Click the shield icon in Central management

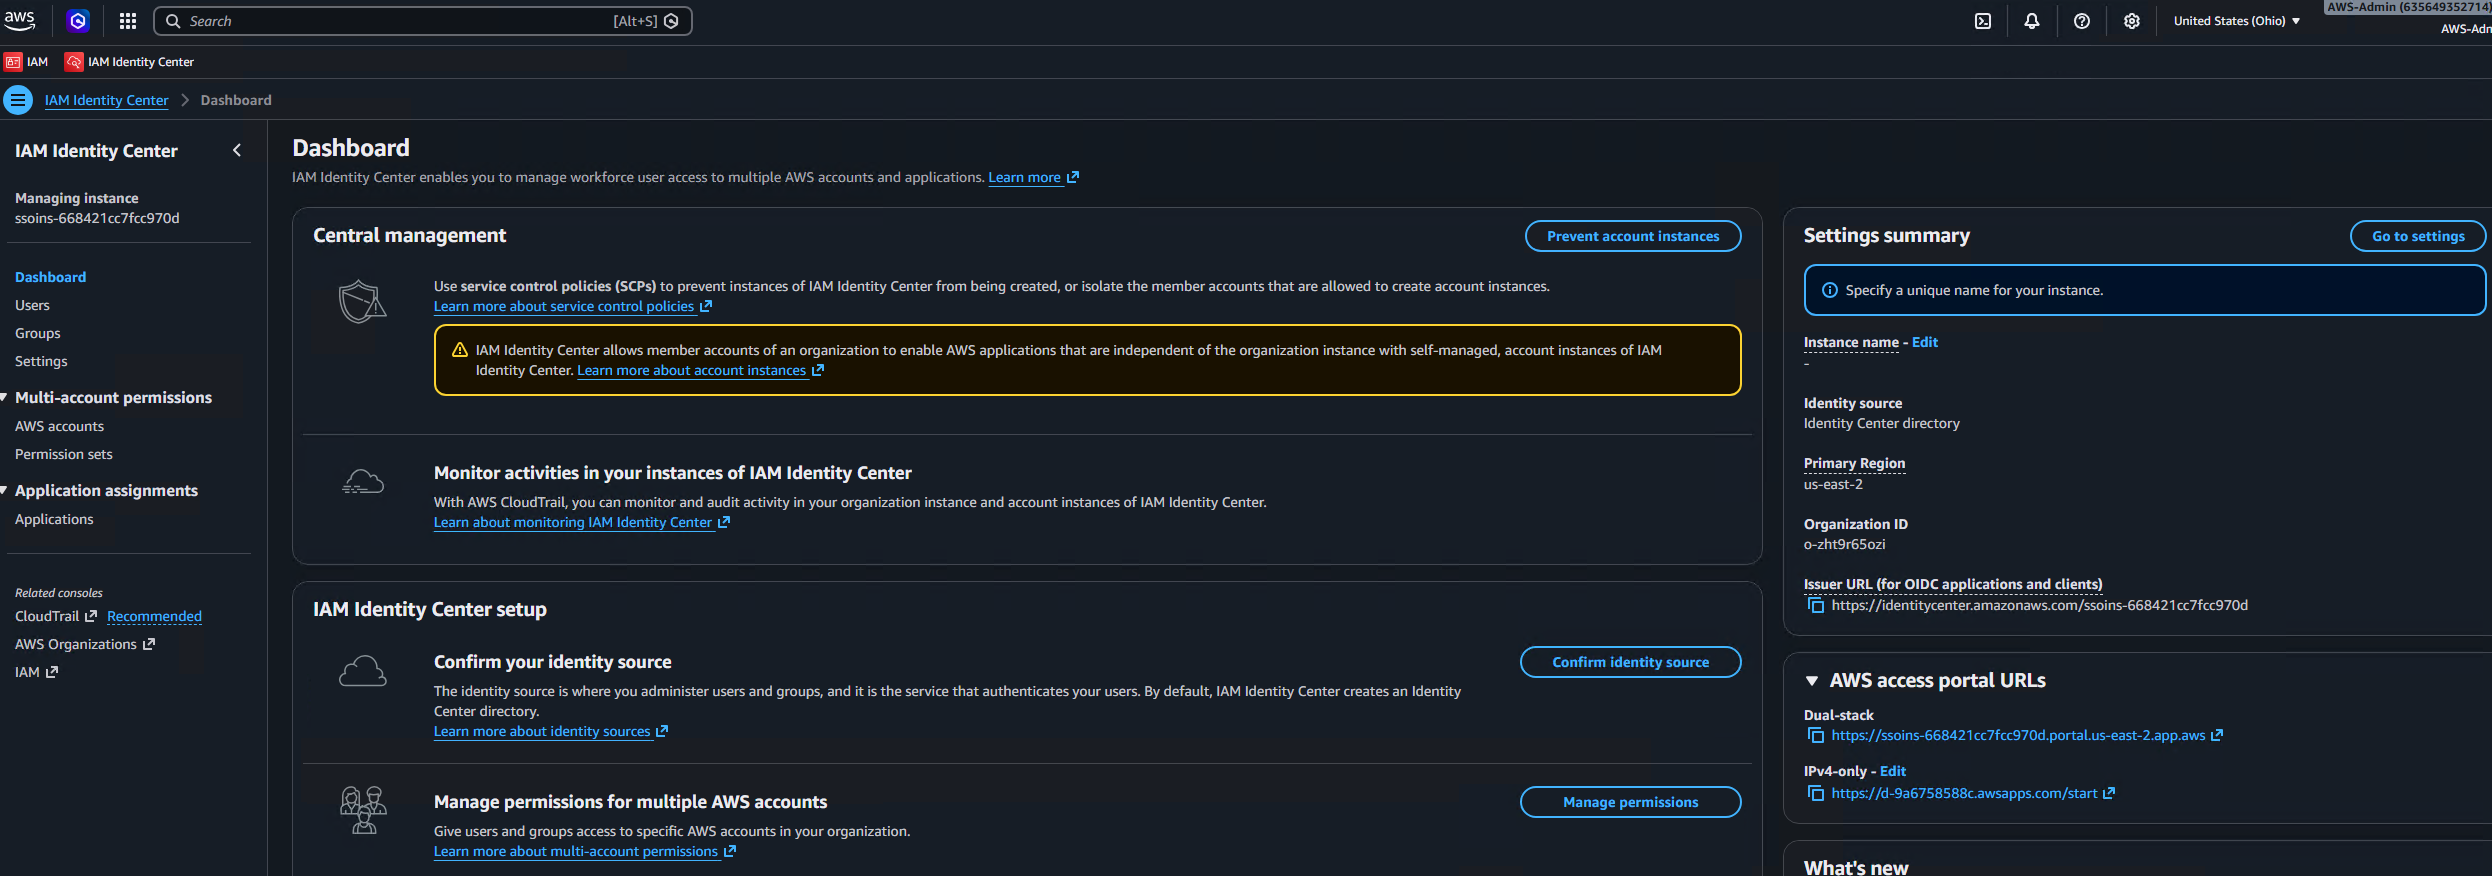pos(362,302)
